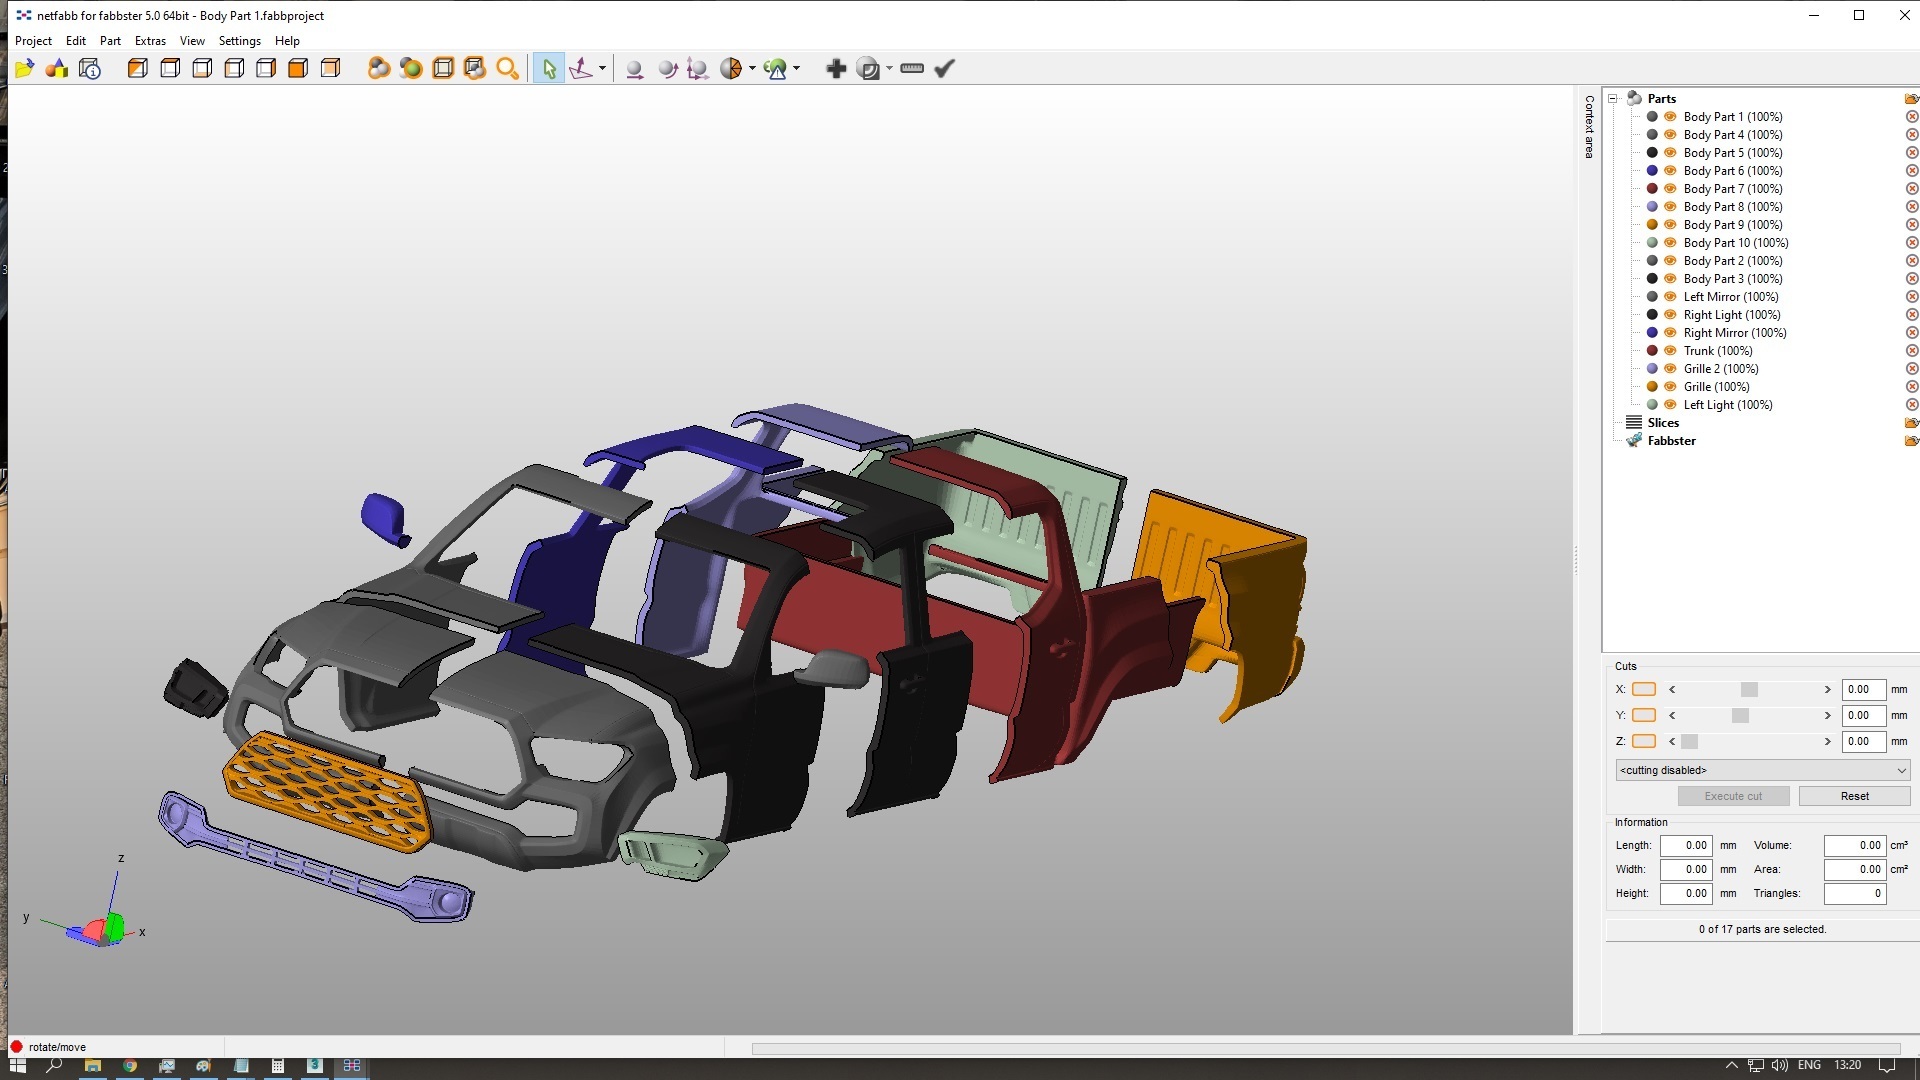
Task: Select Body Part 10 in the parts tree
Action: click(1735, 243)
